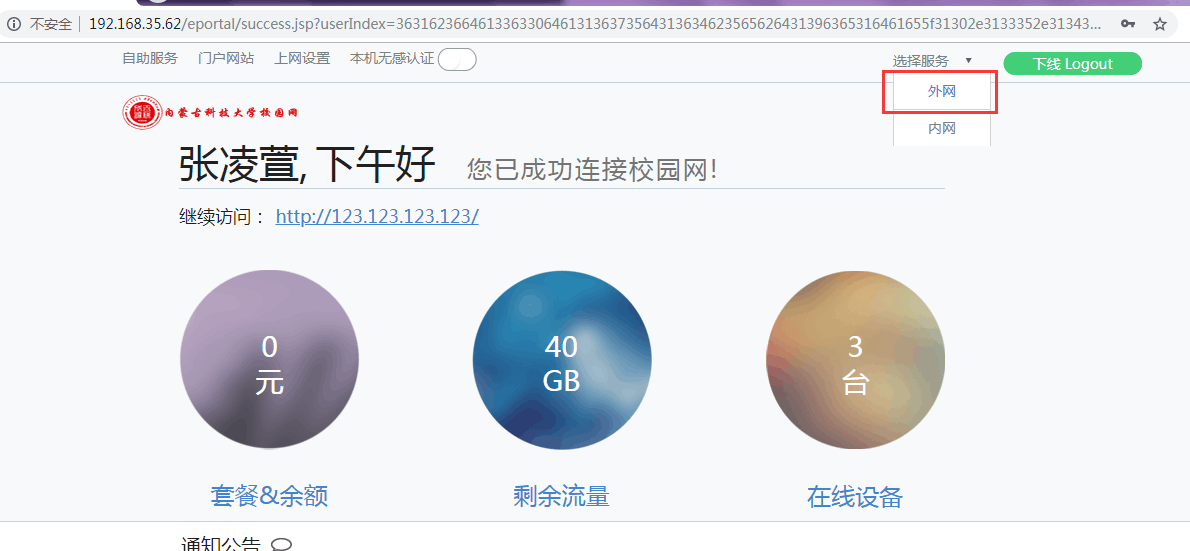Click the university campus network logo
This screenshot has height=551, width=1190.
click(210, 112)
